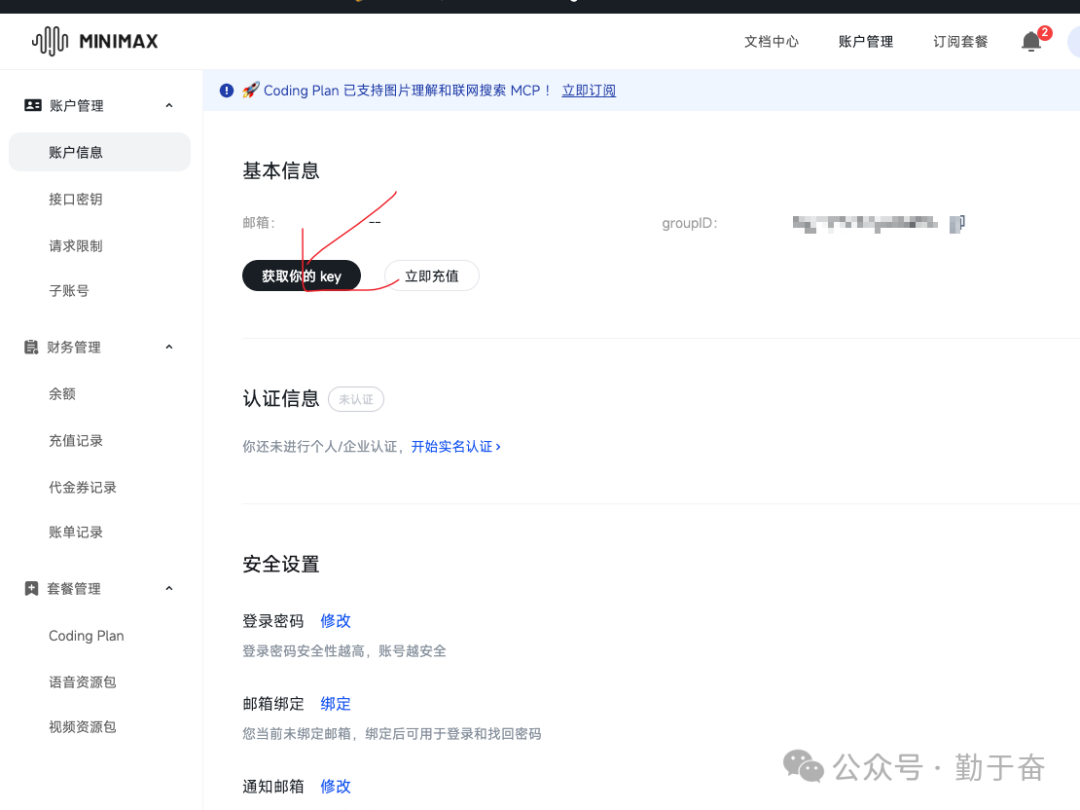Click the 套餐管理 sidebar section icon
This screenshot has width=1080, height=810.
pos(30,588)
